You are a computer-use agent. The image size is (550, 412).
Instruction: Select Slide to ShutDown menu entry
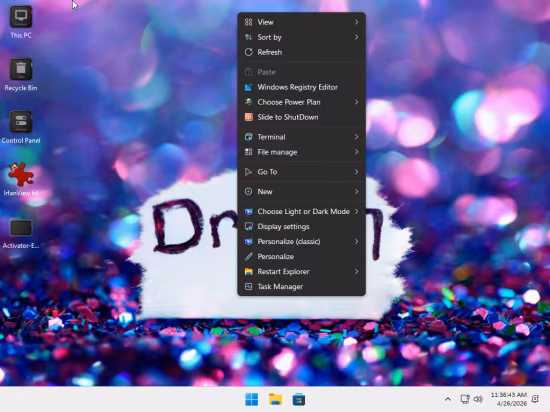[302, 117]
